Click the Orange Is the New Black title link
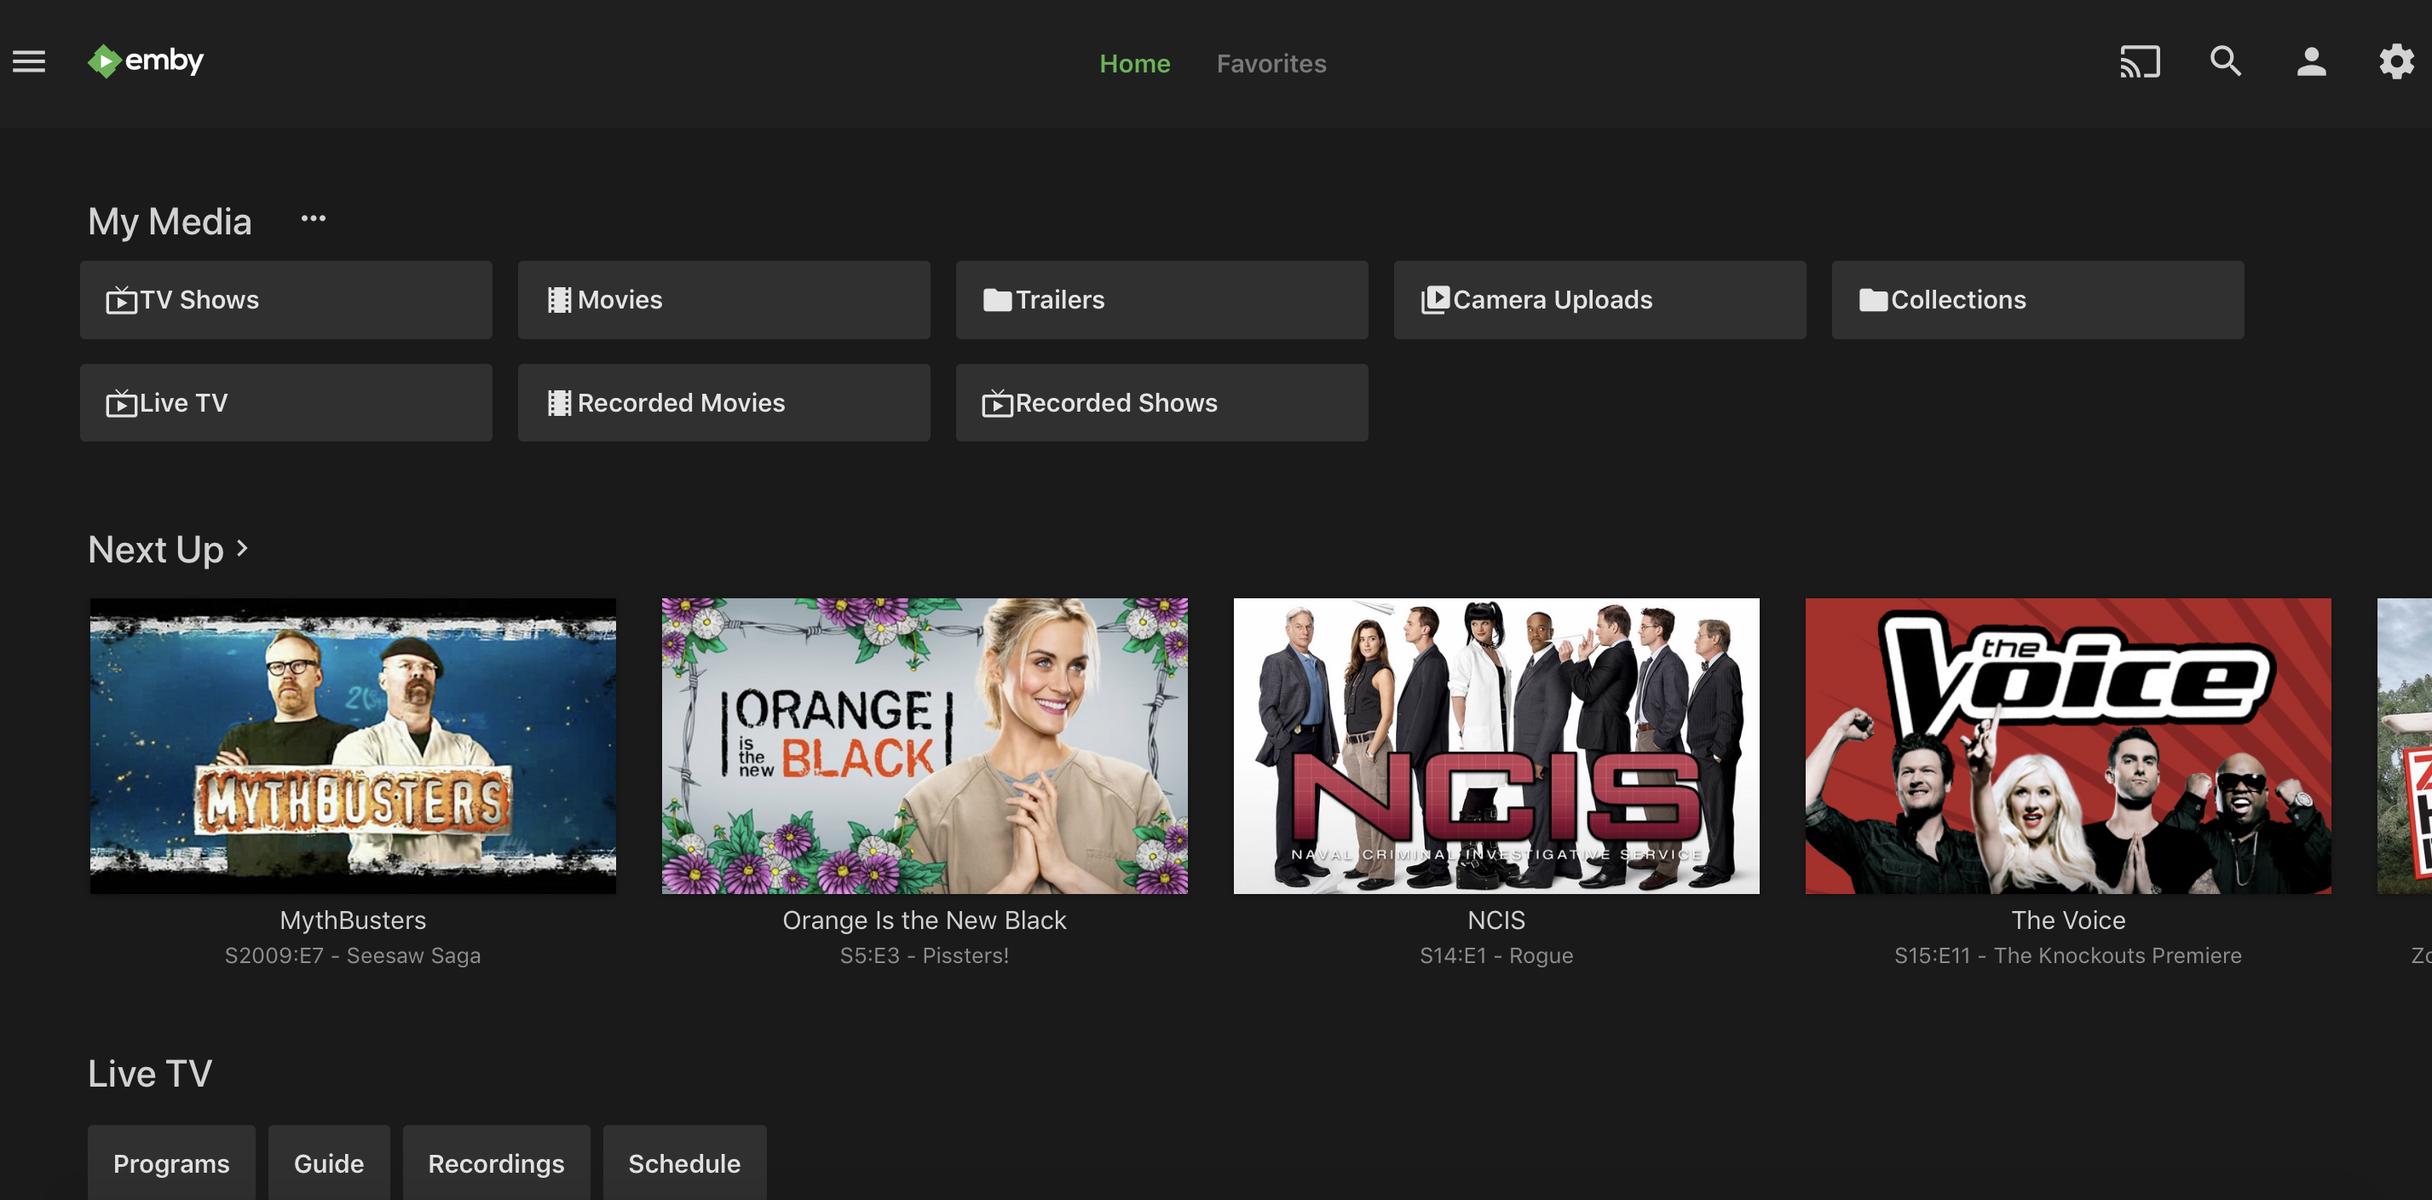 (x=924, y=920)
